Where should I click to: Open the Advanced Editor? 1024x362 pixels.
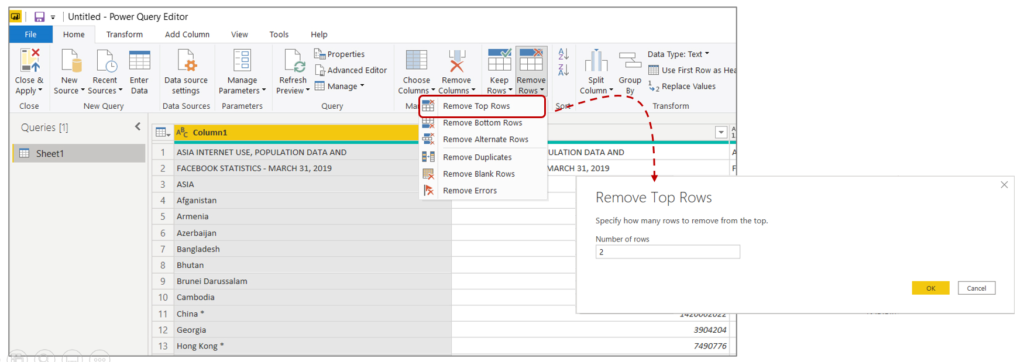[351, 70]
